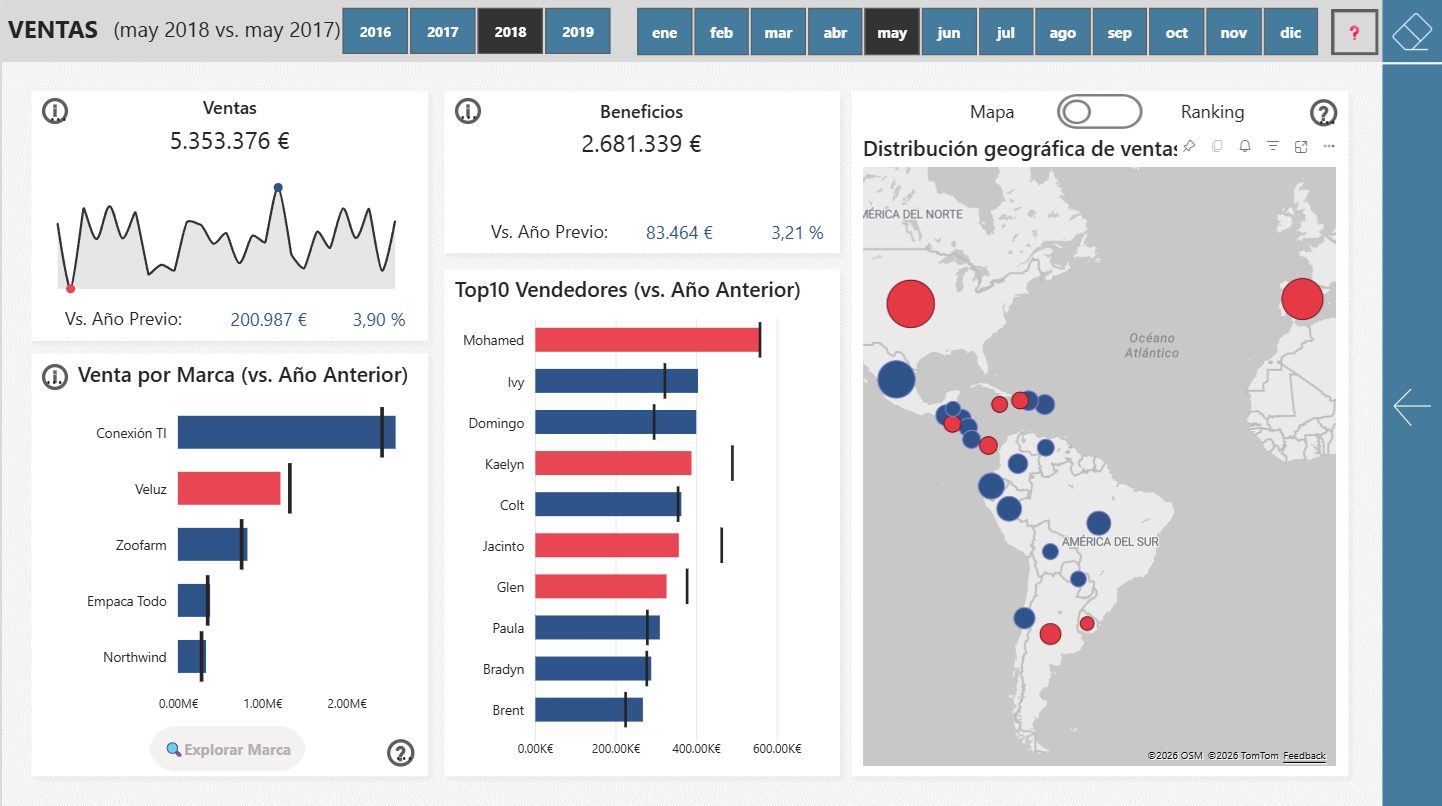Screen dimensions: 1442x806
Task: Switch the visual from Mapa to Ranking
Action: (x=1099, y=112)
